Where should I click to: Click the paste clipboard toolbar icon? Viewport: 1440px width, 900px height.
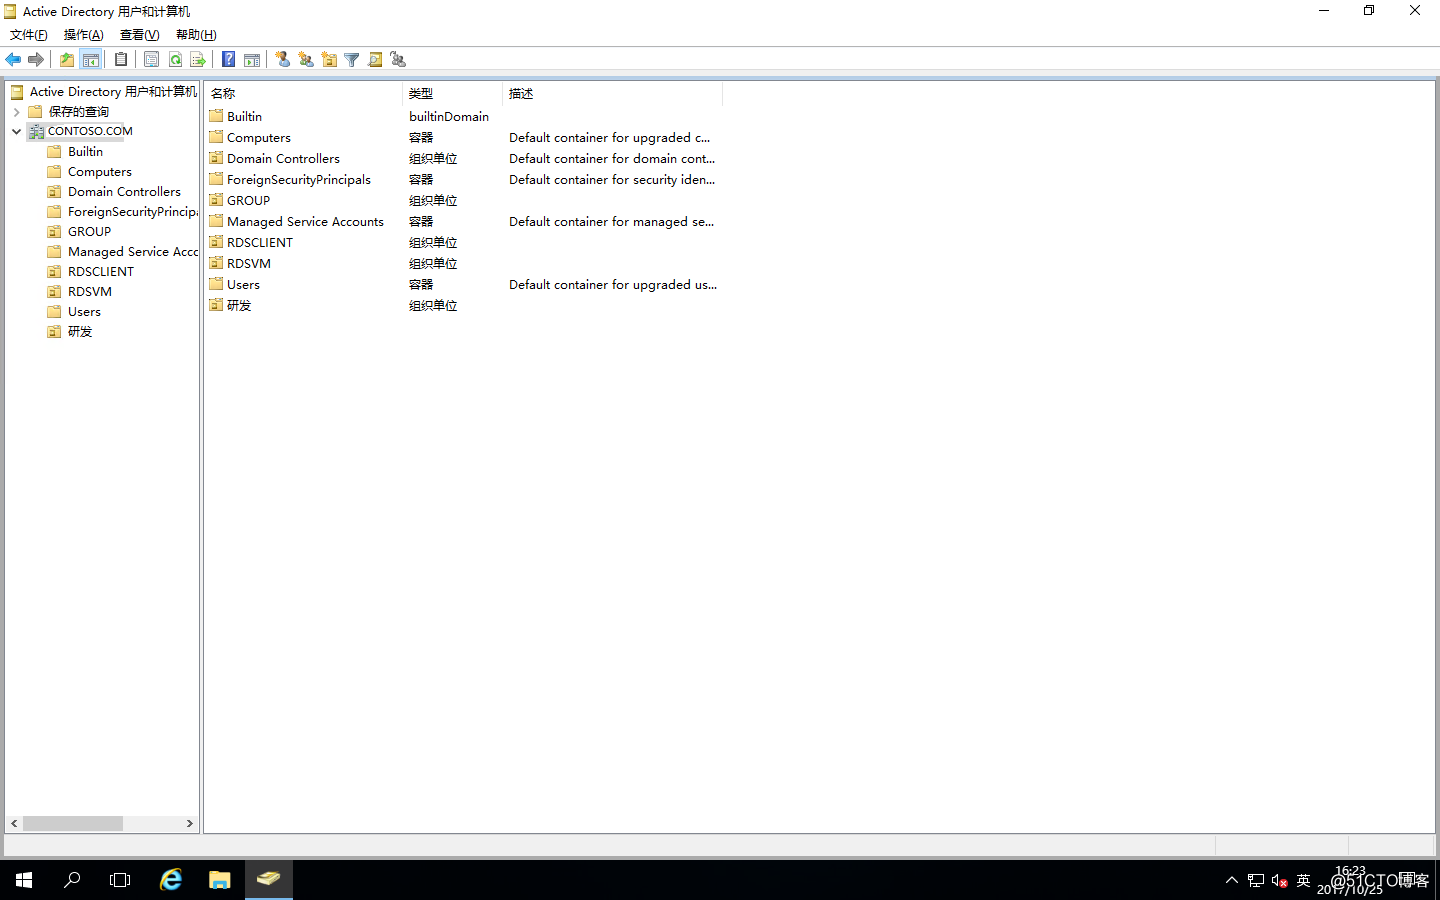121,60
